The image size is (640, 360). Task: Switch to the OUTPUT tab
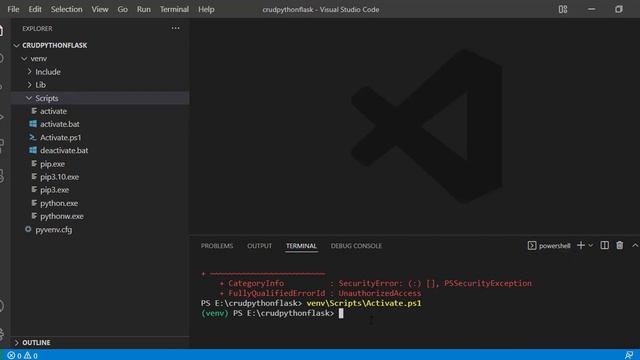click(x=259, y=246)
